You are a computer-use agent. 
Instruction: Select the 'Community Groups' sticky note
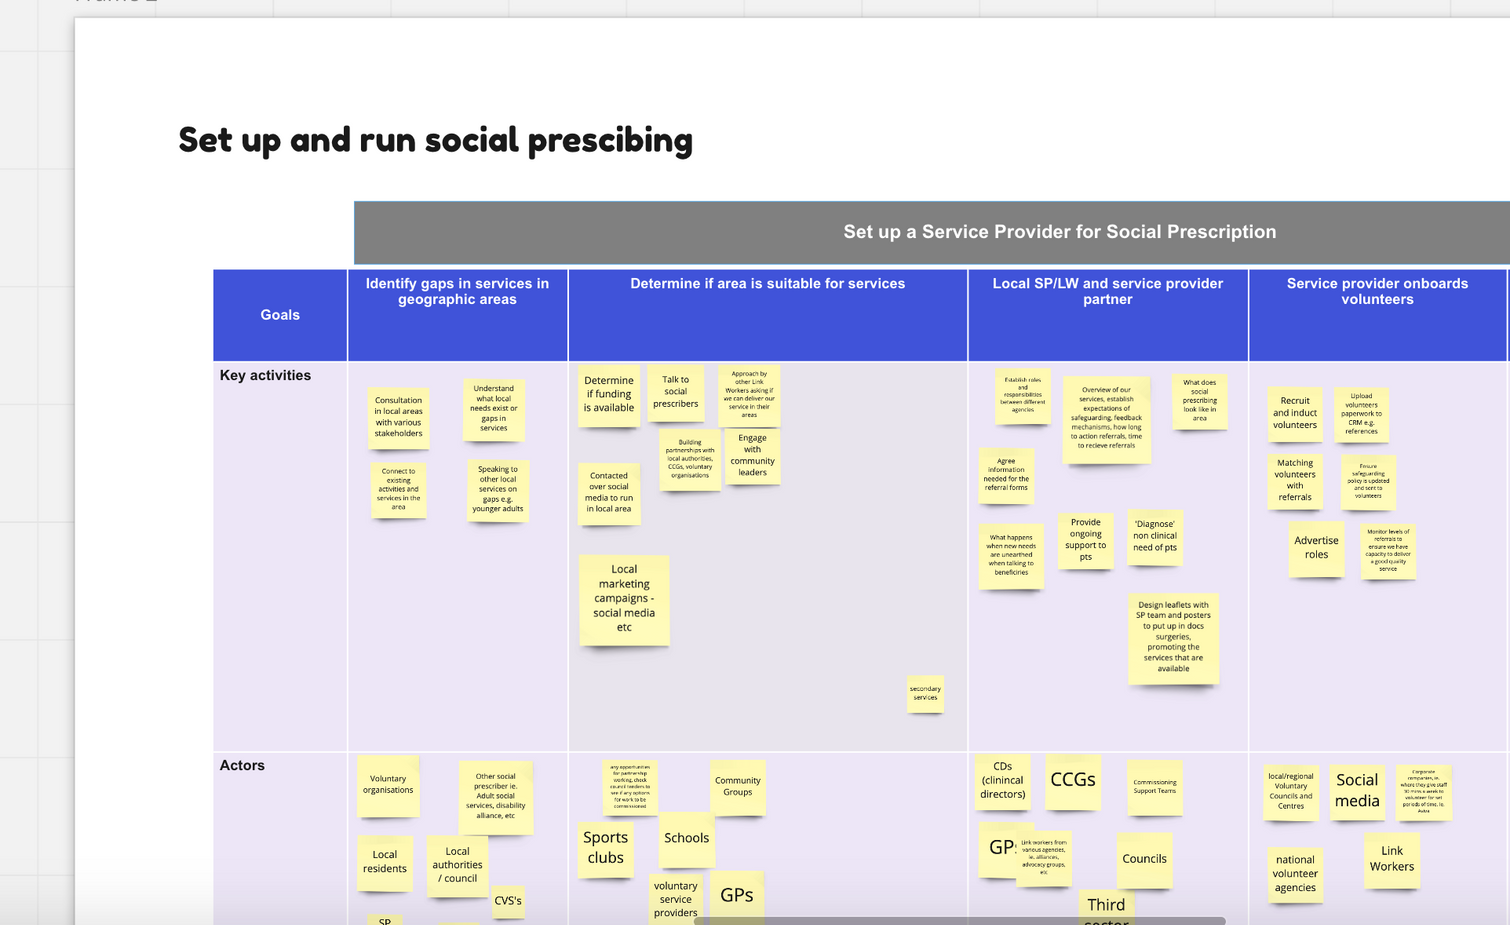pos(738,787)
